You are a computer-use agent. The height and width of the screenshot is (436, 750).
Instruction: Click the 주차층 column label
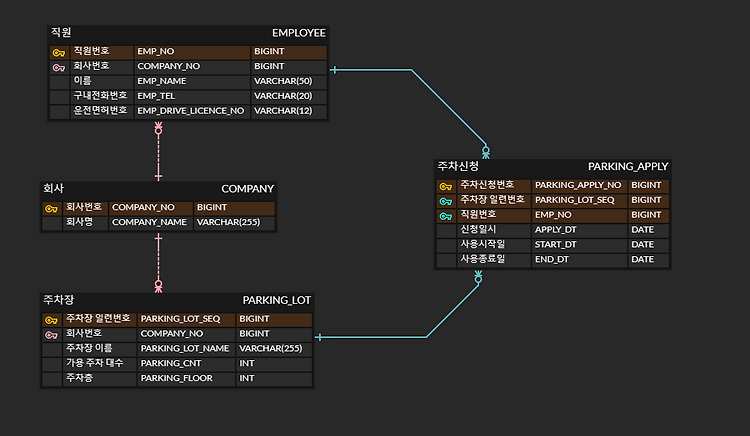pos(79,378)
